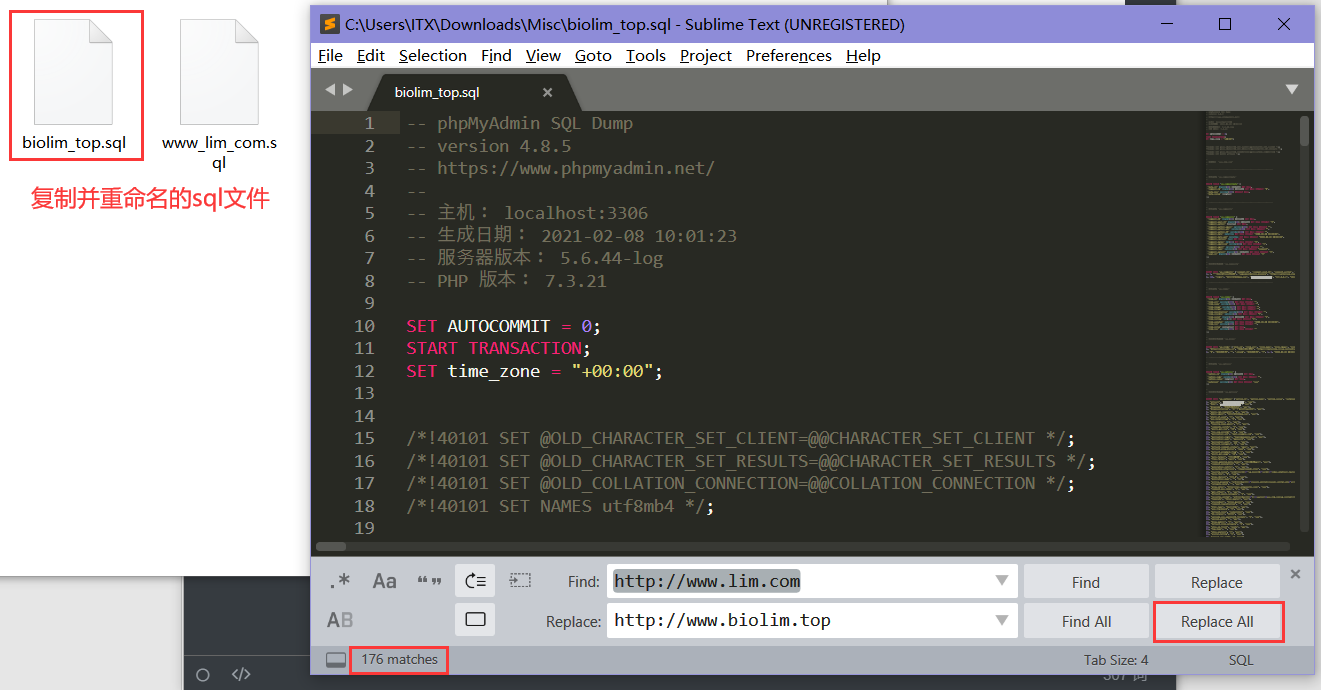Viewport: 1321px width, 690px height.
Task: Click the circle icon in background window
Action: 203,675
